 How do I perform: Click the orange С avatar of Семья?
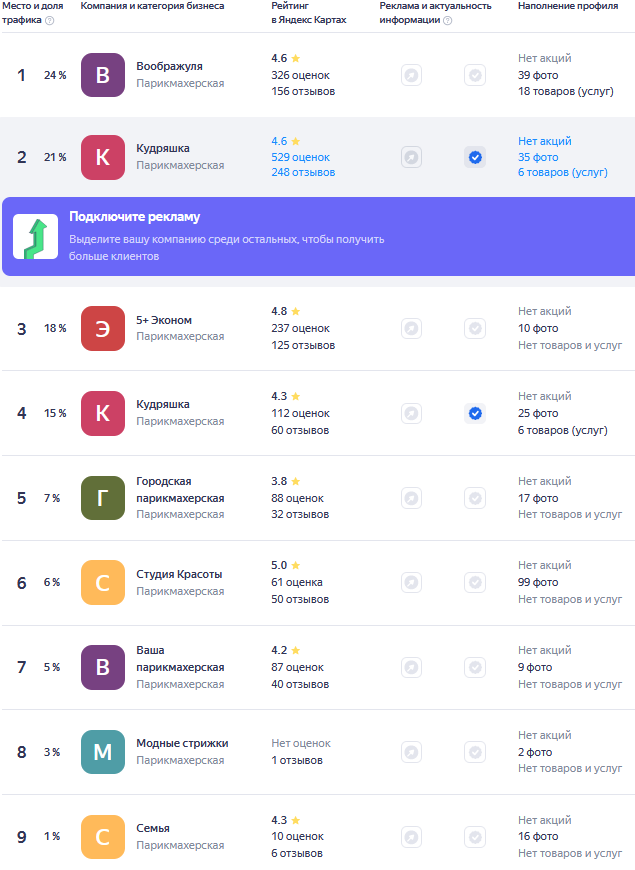coord(103,837)
